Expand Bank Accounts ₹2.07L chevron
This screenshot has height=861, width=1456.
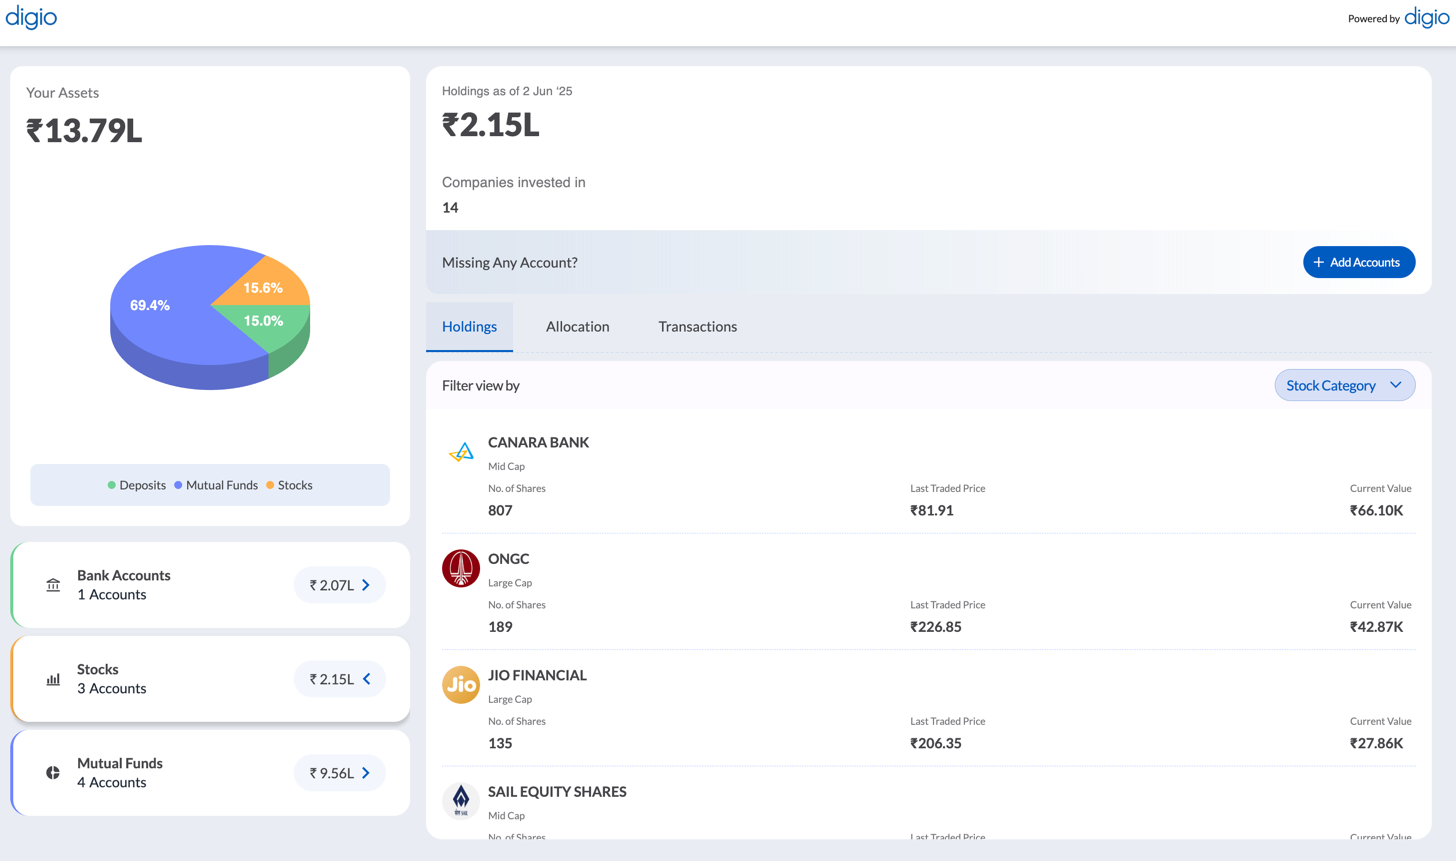pos(366,585)
